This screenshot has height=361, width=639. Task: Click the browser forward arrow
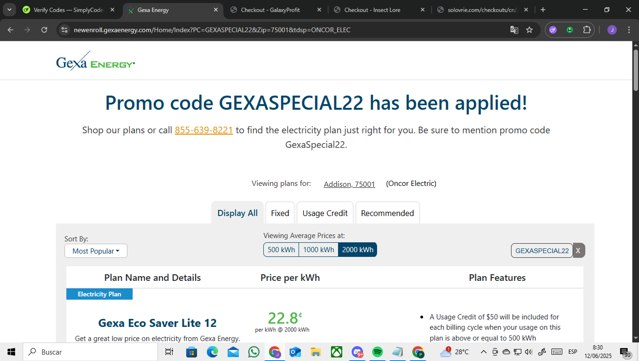pos(27,30)
